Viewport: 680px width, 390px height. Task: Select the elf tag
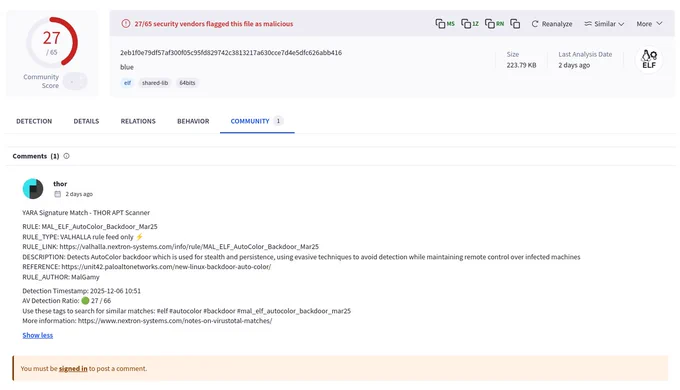(127, 83)
